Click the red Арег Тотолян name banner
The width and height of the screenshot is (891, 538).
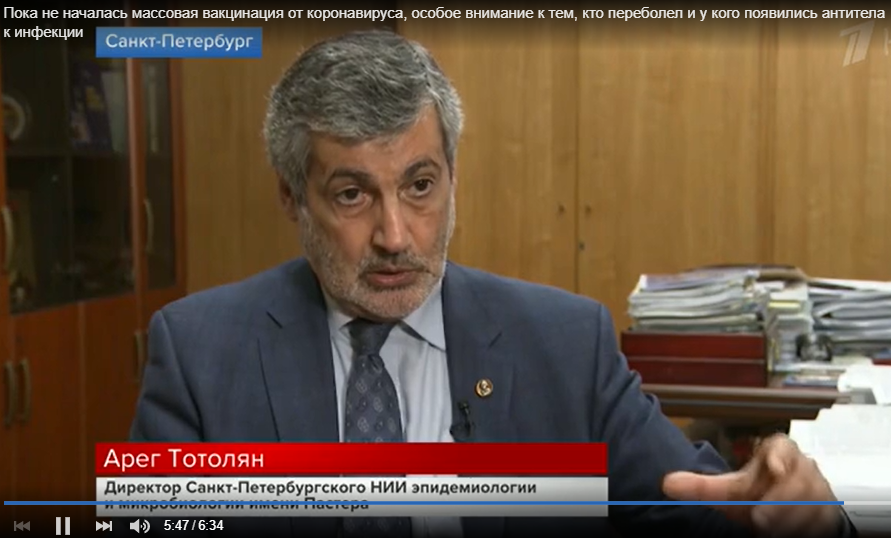(x=351, y=459)
